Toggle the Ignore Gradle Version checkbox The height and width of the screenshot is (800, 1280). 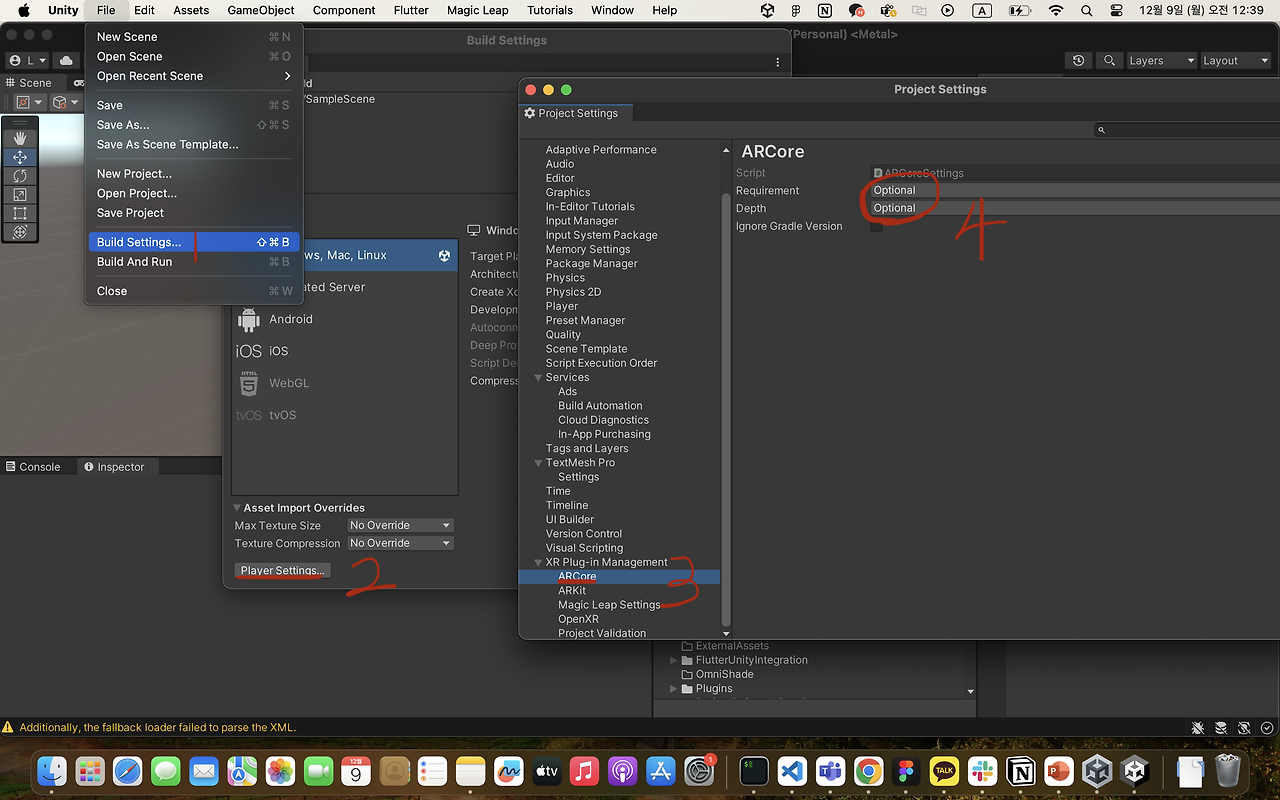coord(876,227)
